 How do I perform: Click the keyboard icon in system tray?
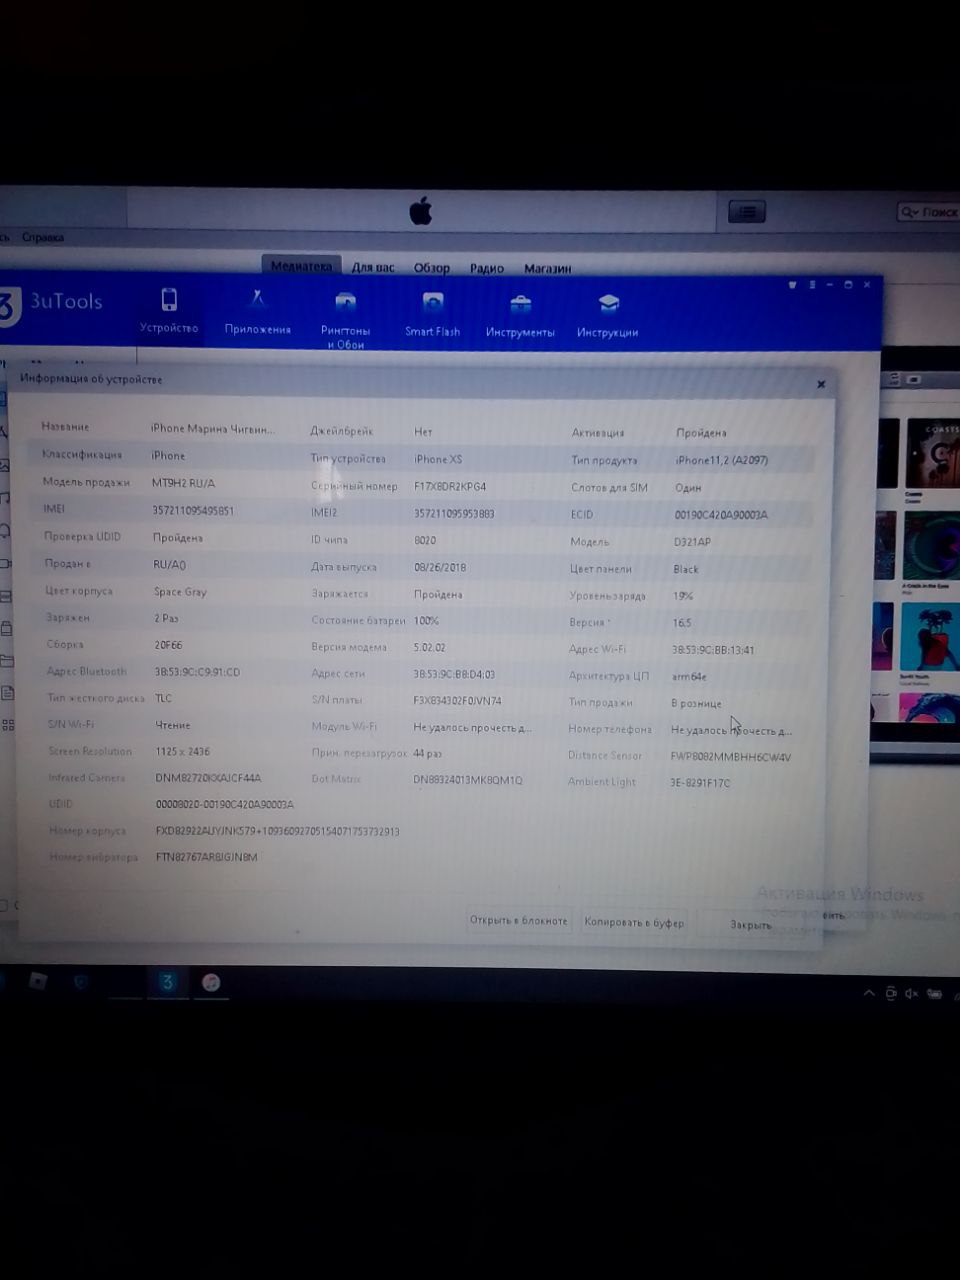click(934, 994)
